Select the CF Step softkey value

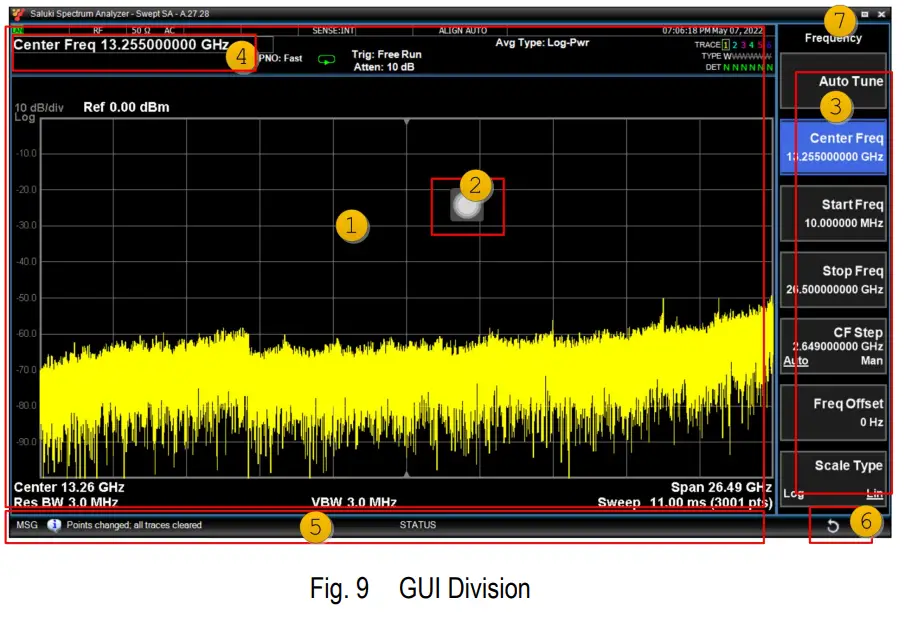click(837, 346)
